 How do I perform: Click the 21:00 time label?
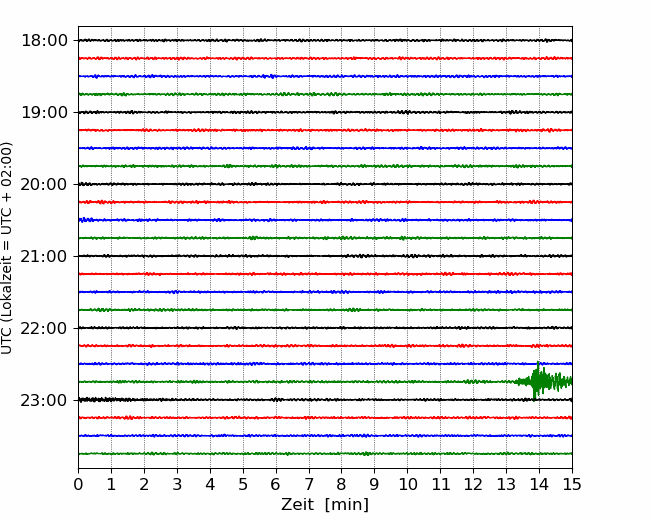(44, 256)
